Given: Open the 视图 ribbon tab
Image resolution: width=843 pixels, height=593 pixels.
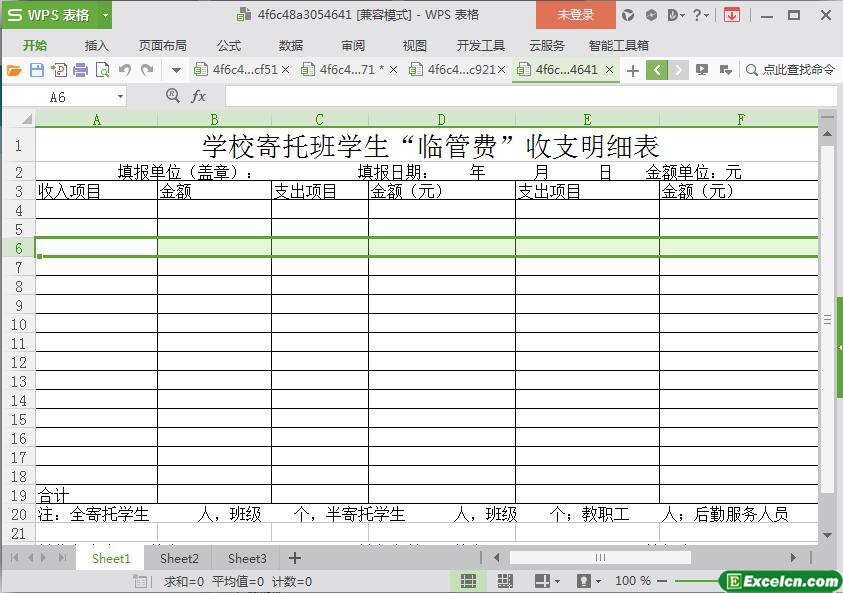Looking at the screenshot, I should point(415,46).
